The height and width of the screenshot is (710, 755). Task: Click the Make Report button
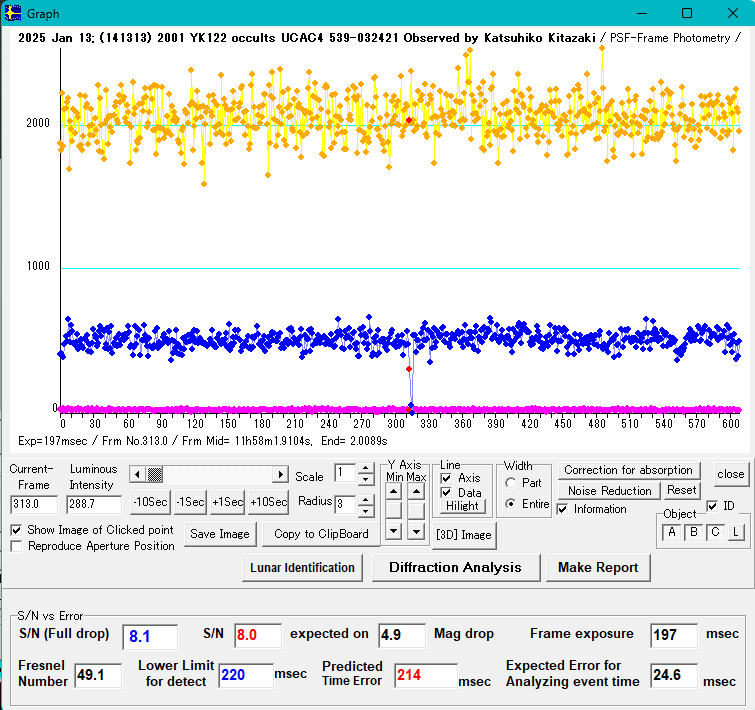pyautogui.click(x=598, y=568)
